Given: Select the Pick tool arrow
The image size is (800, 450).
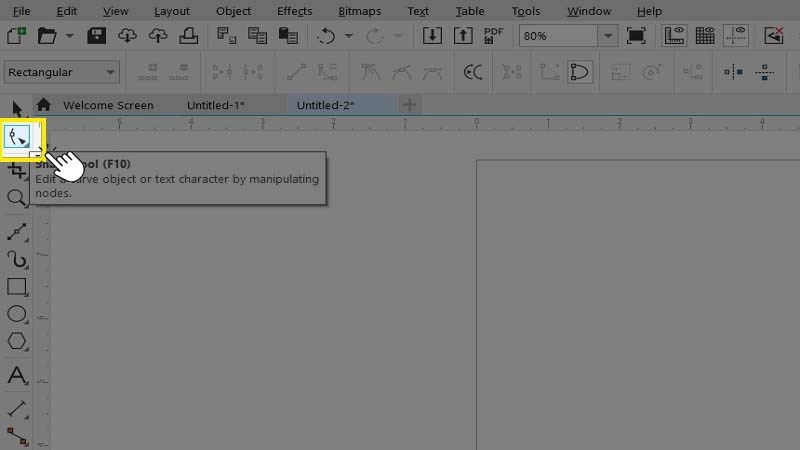Looking at the screenshot, I should [x=17, y=108].
